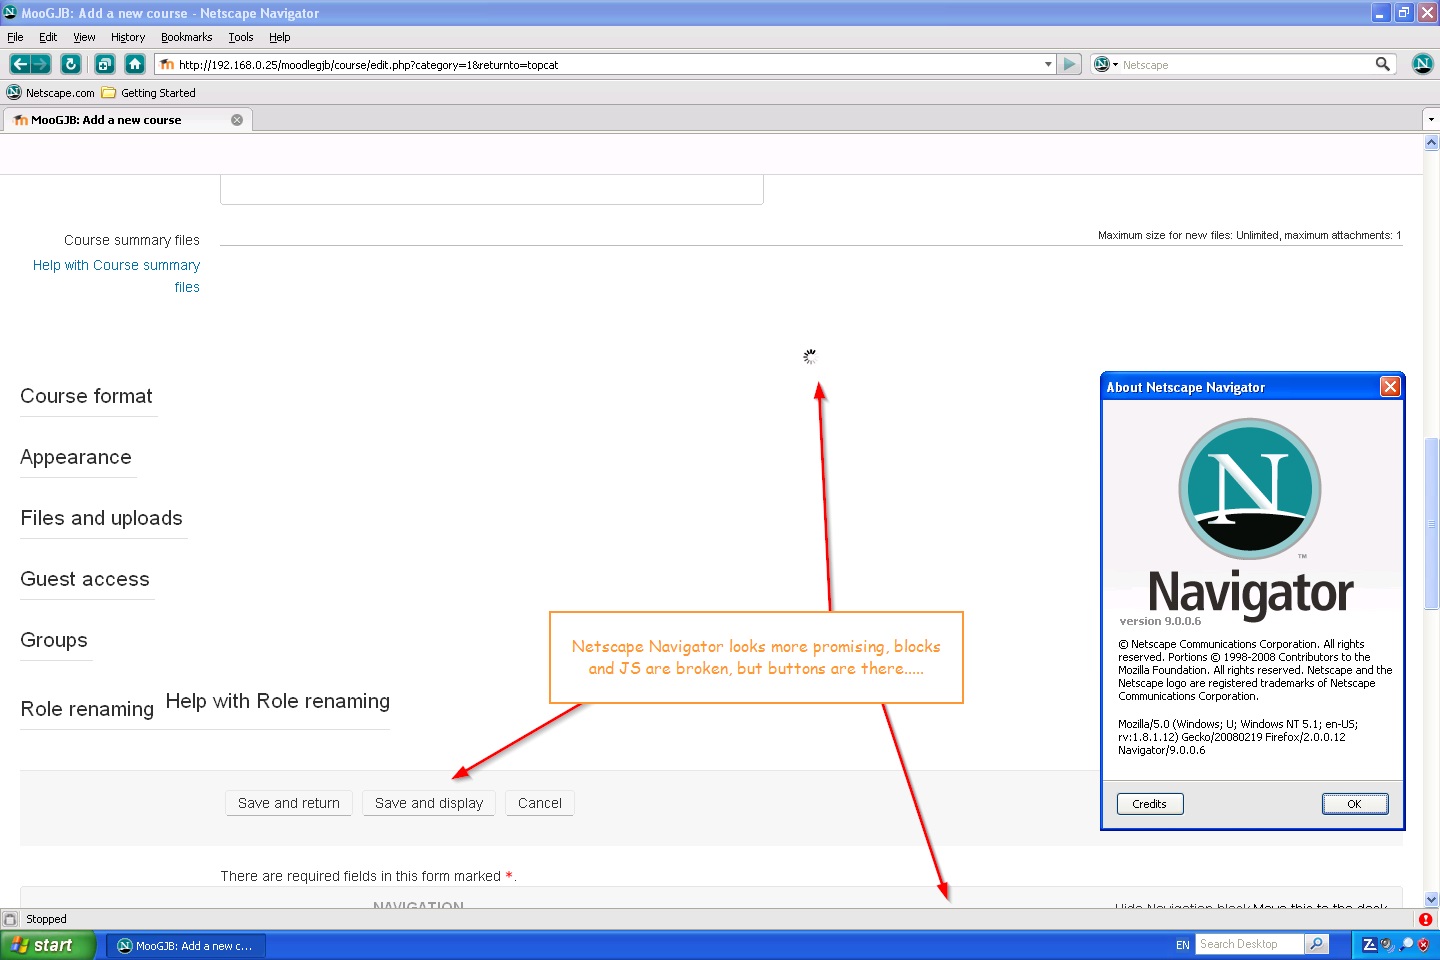Close the MooGJB: Add a new course tab

237,120
